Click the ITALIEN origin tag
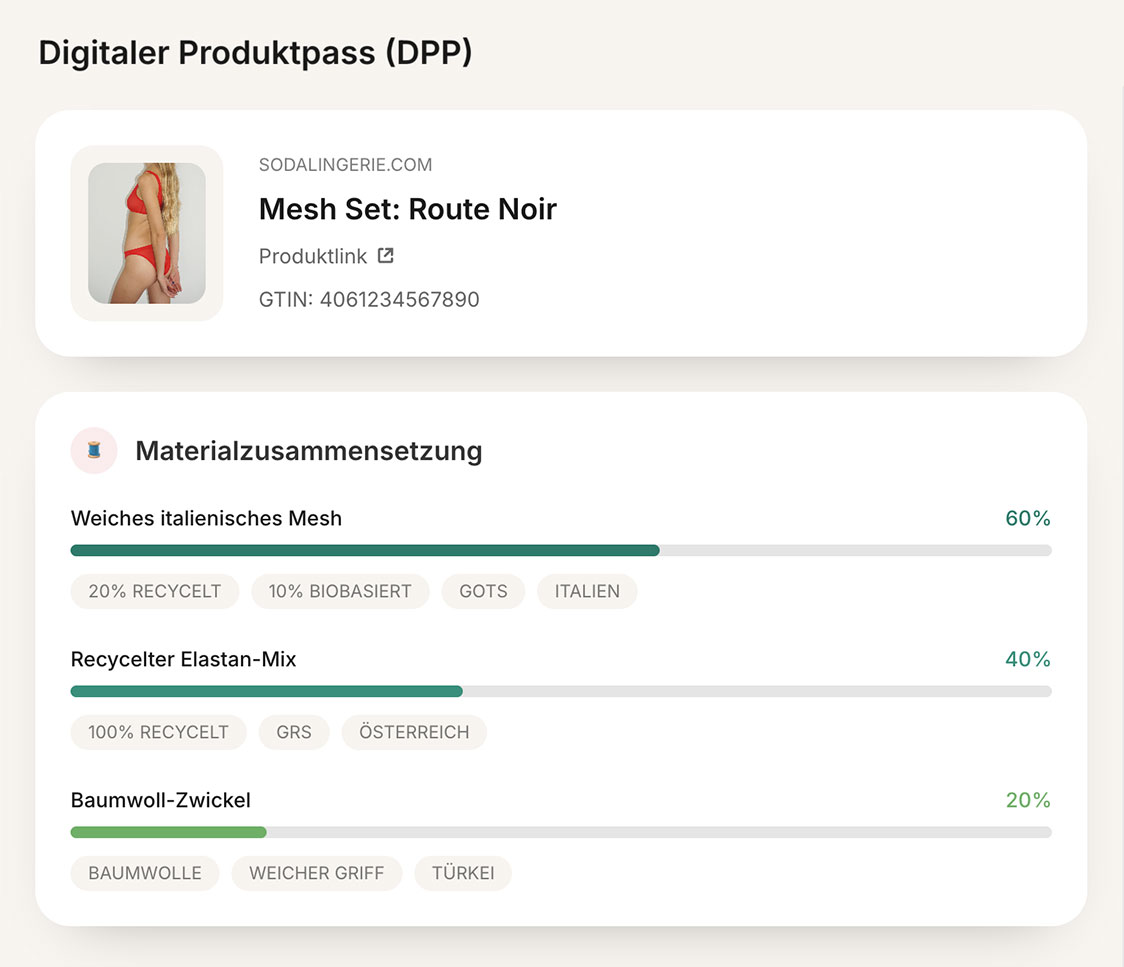Screen dimensions: 1124x967 click(x=587, y=591)
